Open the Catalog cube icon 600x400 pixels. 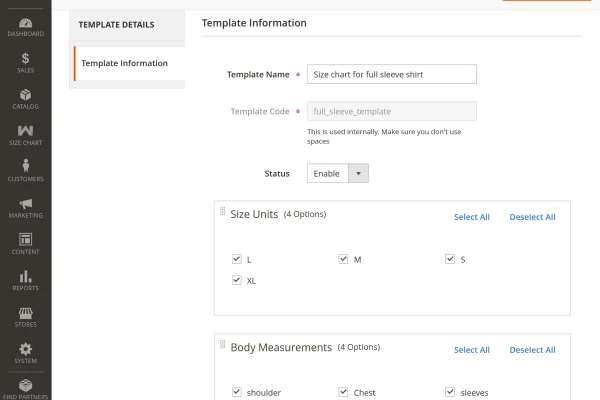pyautogui.click(x=25, y=97)
